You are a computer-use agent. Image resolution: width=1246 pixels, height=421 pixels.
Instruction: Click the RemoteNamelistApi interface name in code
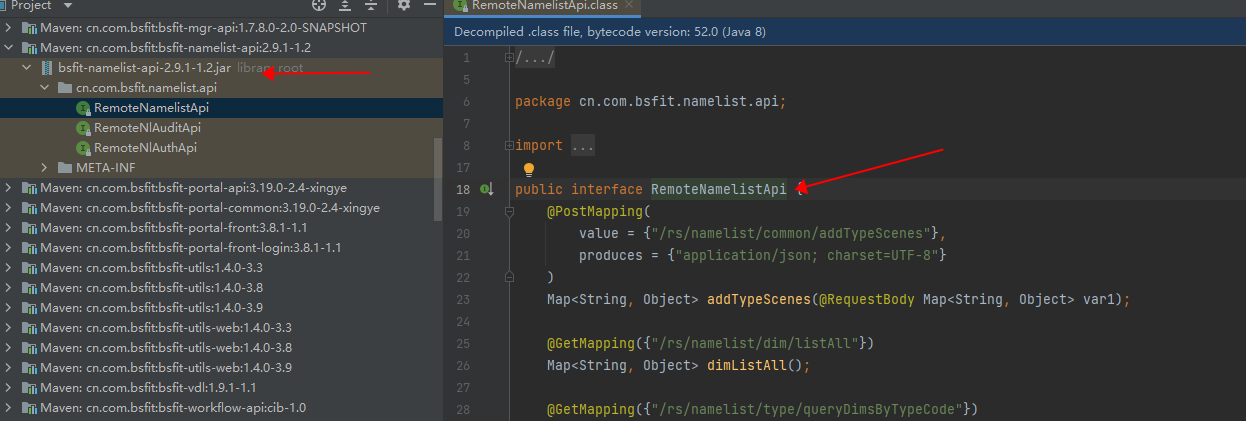tap(719, 189)
